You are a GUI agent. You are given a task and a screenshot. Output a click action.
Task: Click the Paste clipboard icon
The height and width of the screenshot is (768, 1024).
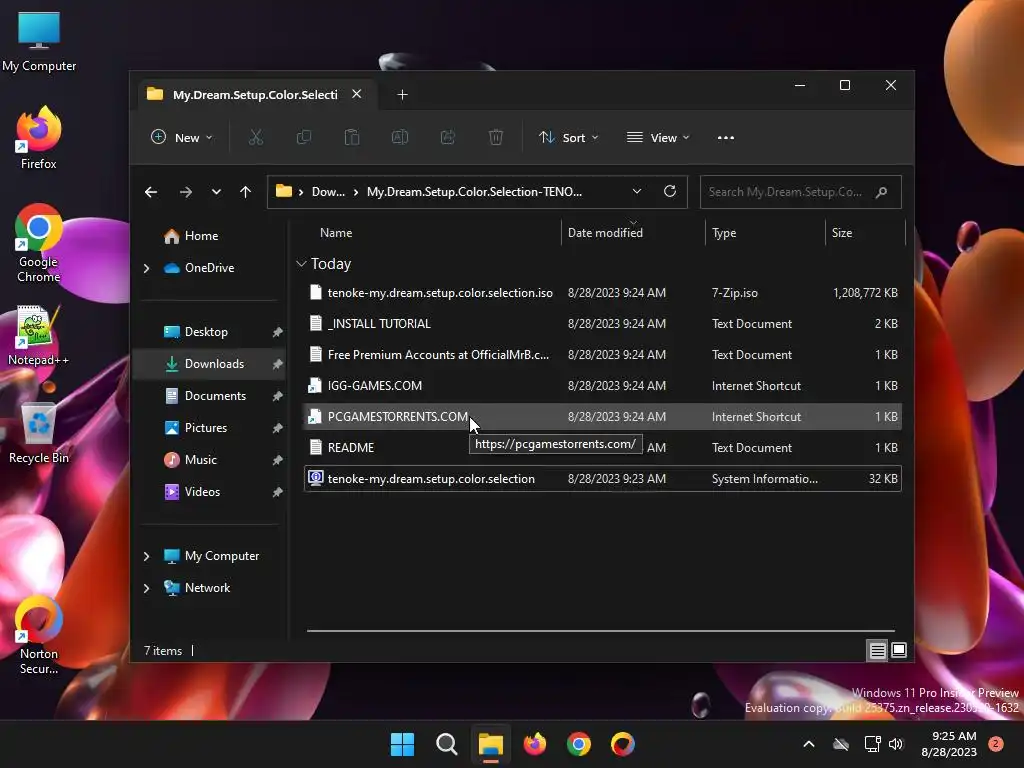pos(352,137)
